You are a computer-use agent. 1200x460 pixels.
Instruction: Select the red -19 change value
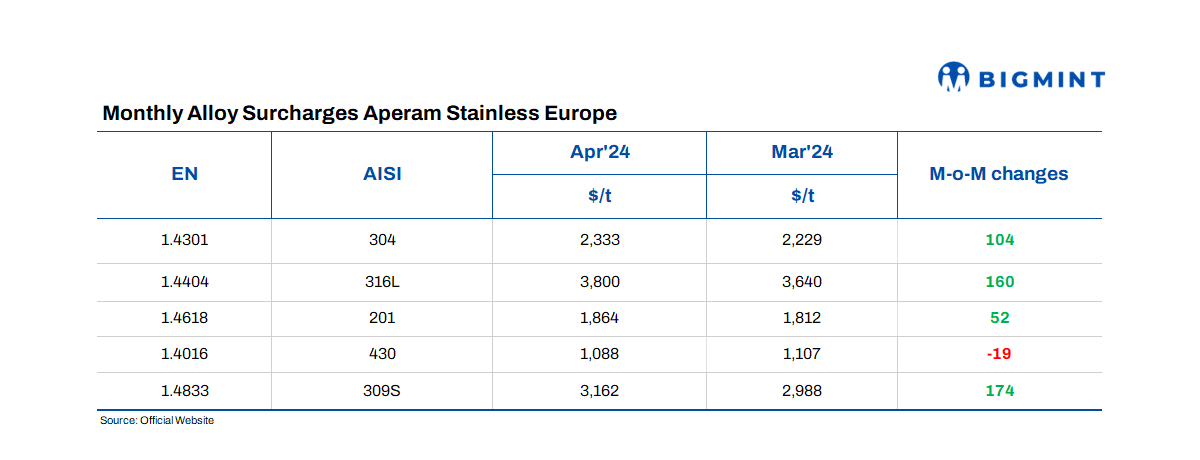(999, 354)
